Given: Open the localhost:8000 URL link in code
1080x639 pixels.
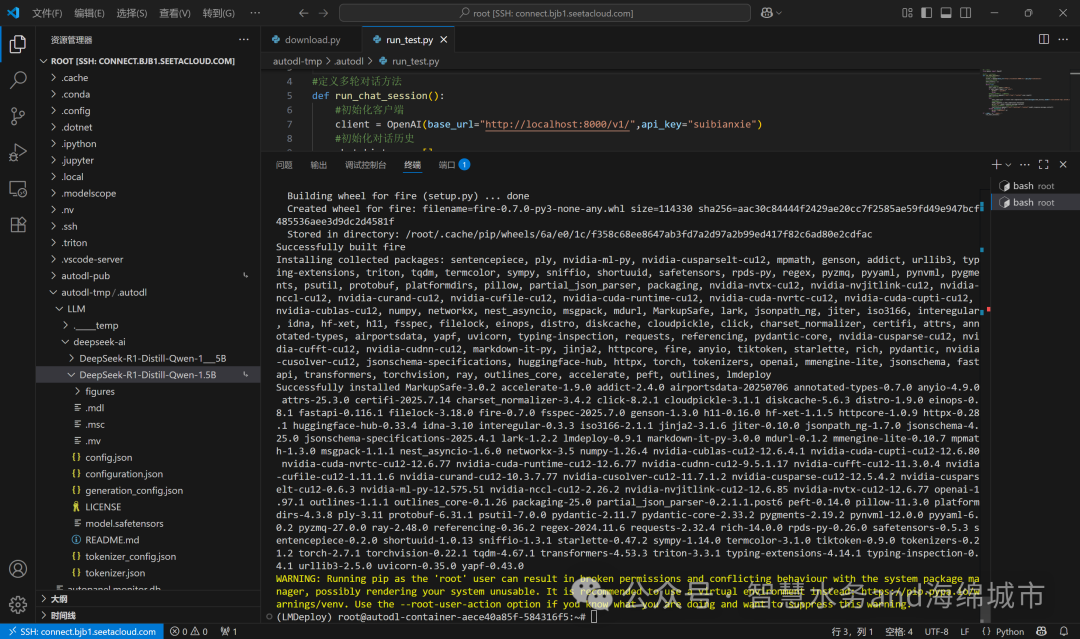Looking at the screenshot, I should tap(559, 125).
